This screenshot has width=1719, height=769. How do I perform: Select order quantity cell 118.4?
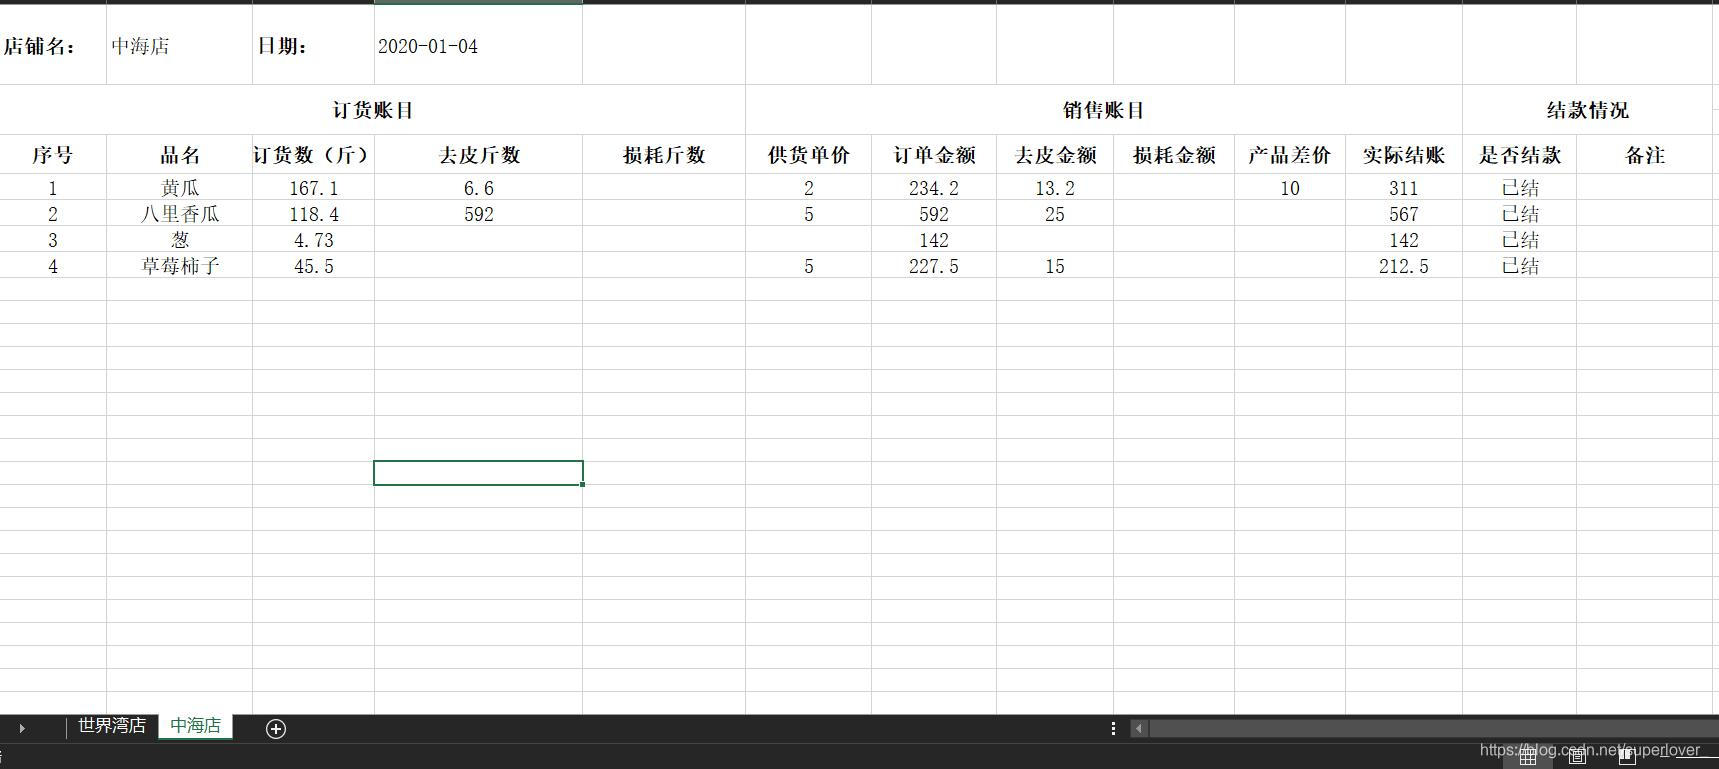pos(313,214)
